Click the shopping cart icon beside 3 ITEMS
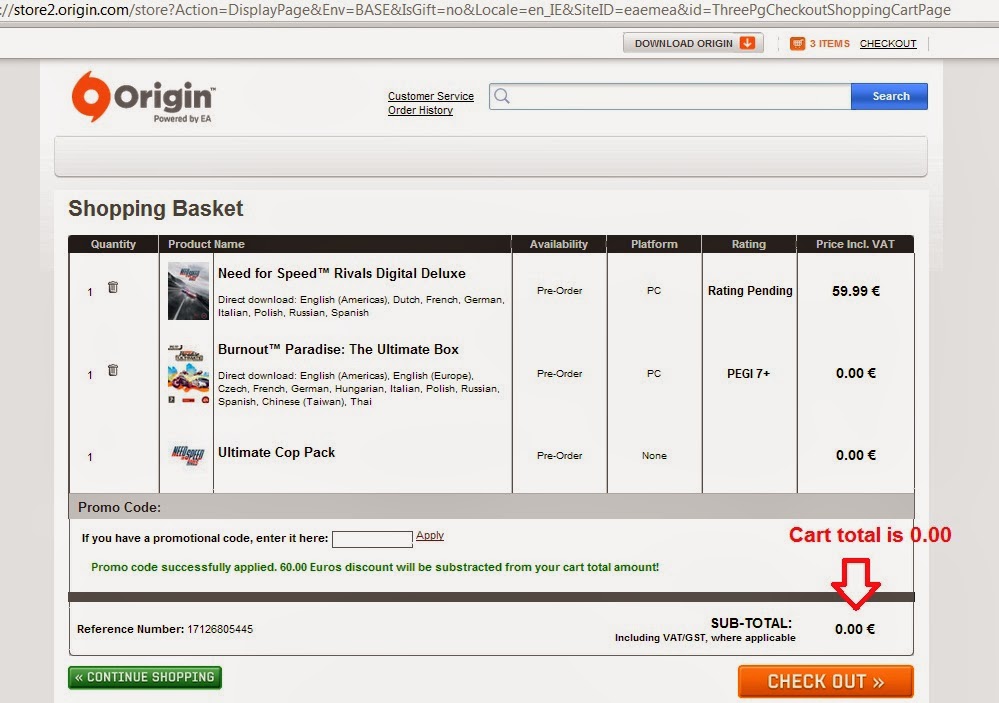Screen dimensions: 999x703 click(797, 43)
